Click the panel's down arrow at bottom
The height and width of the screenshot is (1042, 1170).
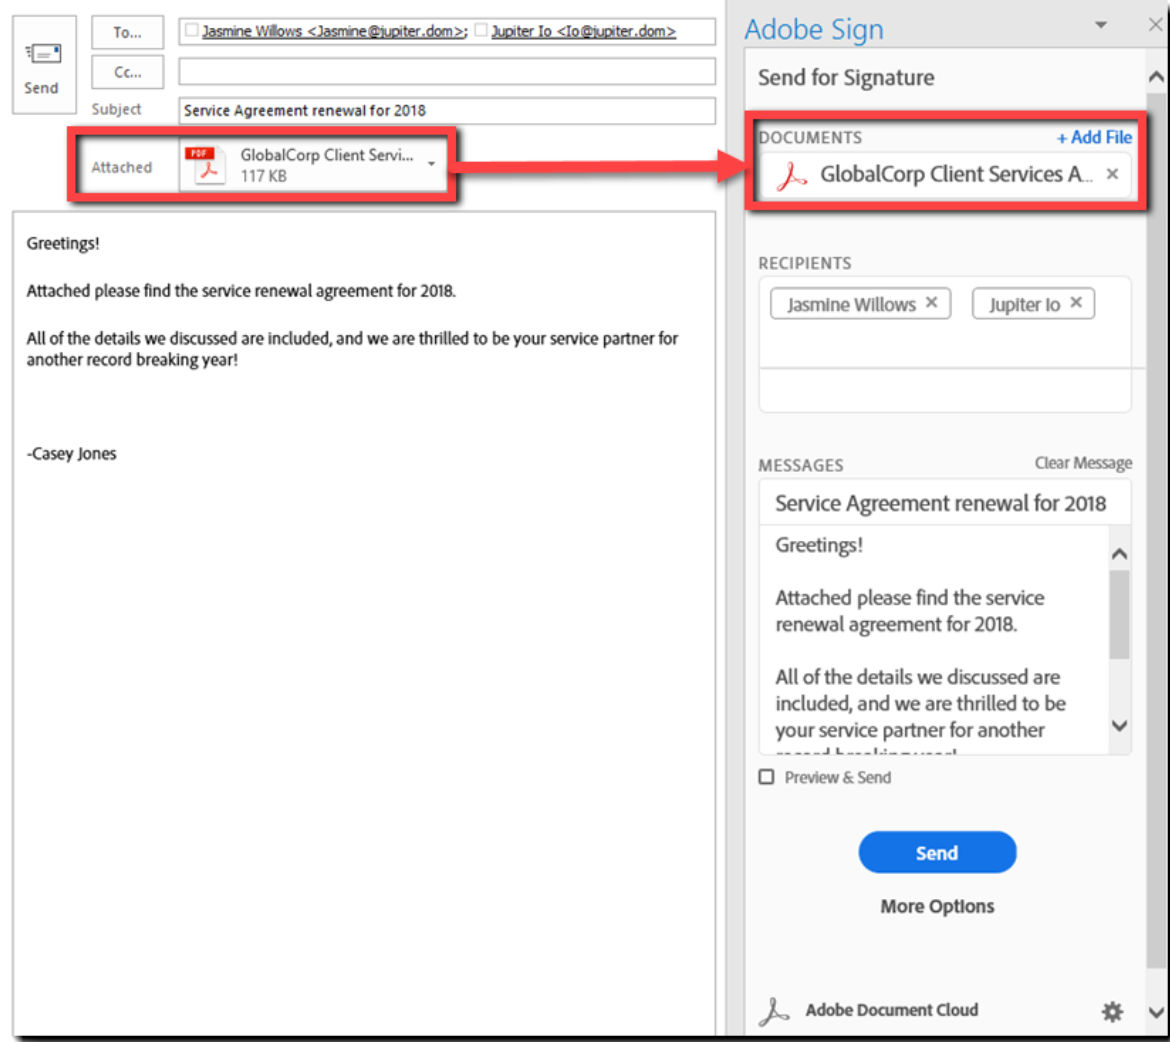tap(1156, 1013)
